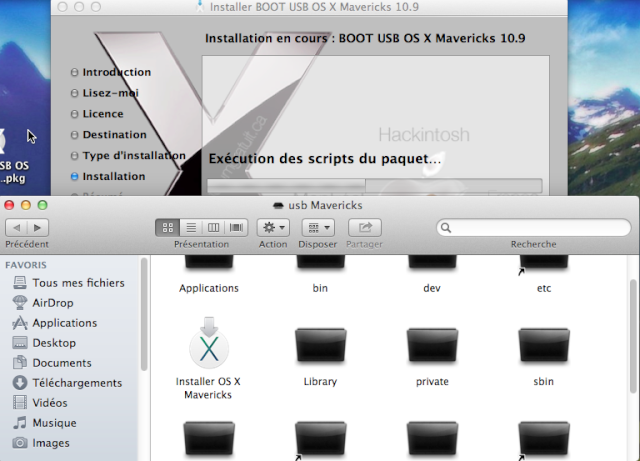Open Documents in the sidebar
The width and height of the screenshot is (640, 461).
(52, 363)
